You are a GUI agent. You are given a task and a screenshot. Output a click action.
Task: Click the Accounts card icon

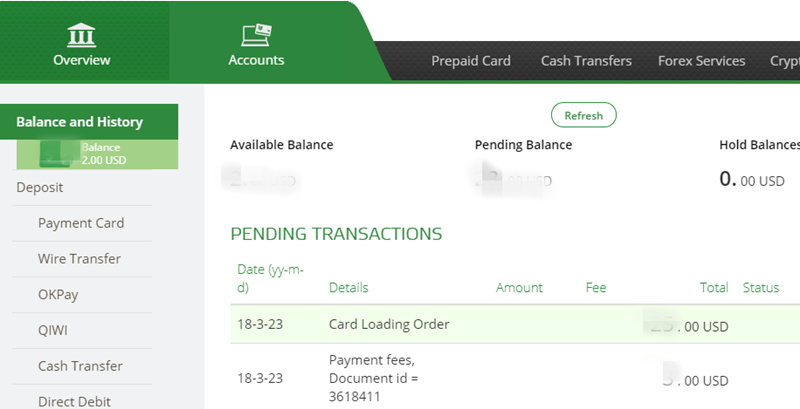click(x=256, y=34)
